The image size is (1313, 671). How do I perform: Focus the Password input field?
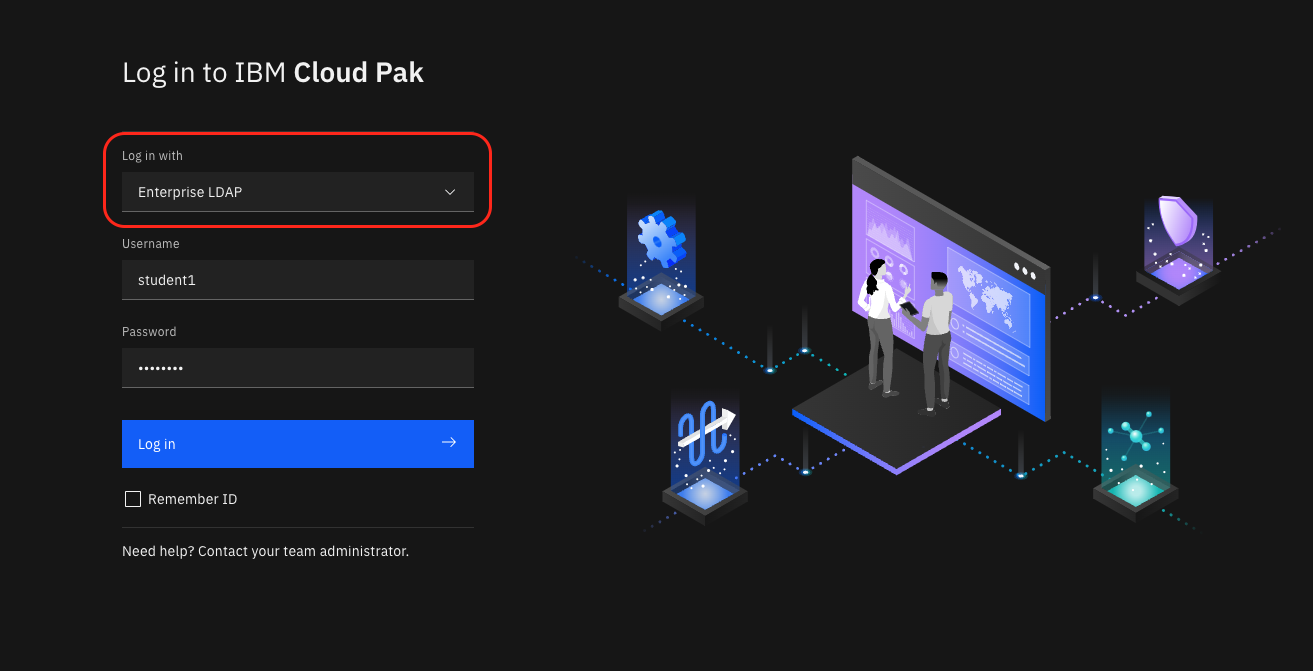point(298,368)
